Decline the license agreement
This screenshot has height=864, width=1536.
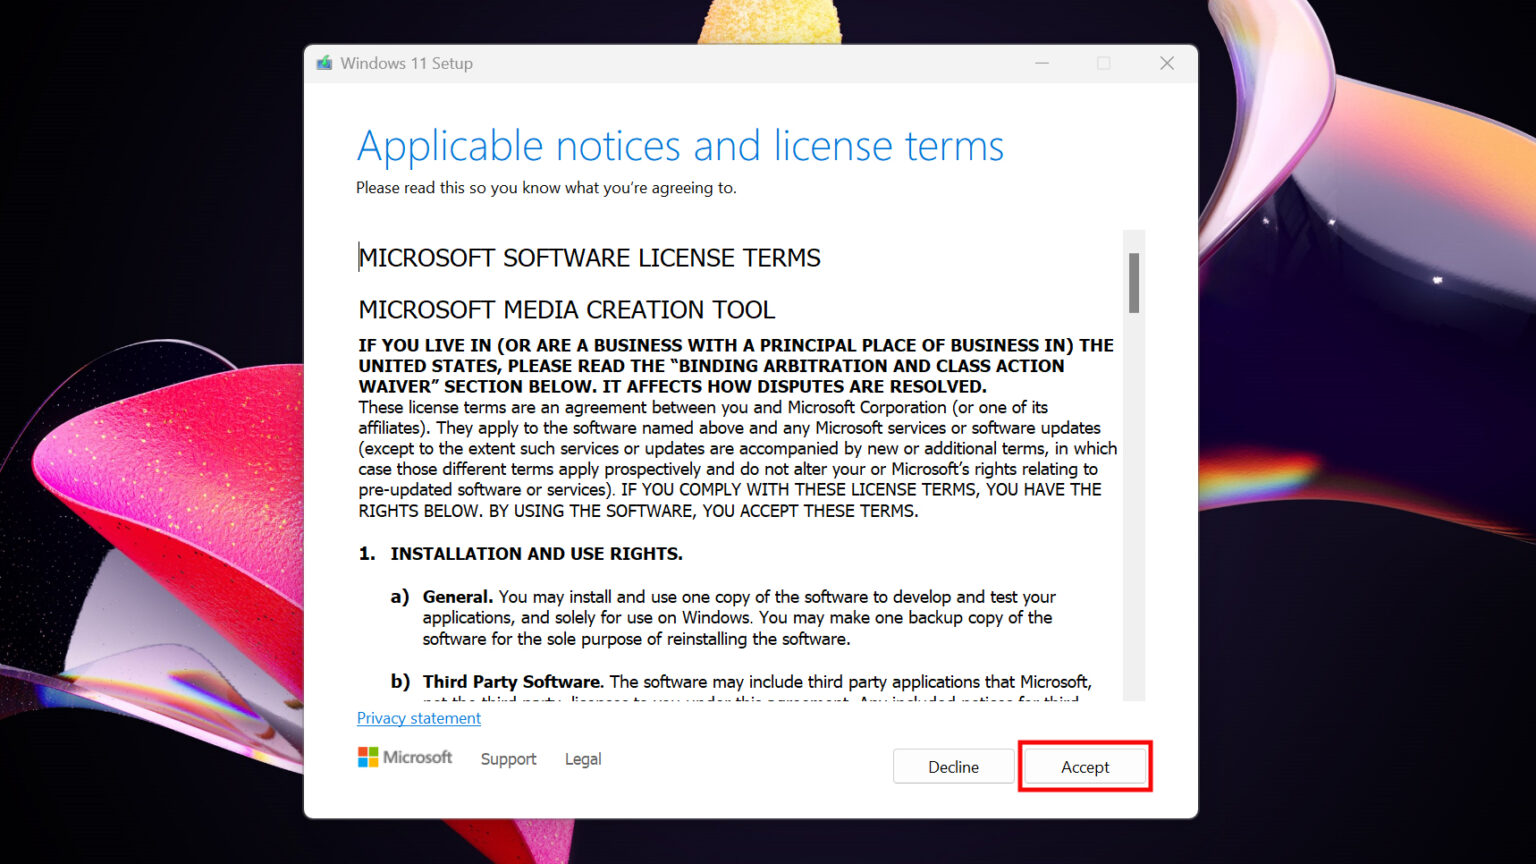(x=952, y=766)
